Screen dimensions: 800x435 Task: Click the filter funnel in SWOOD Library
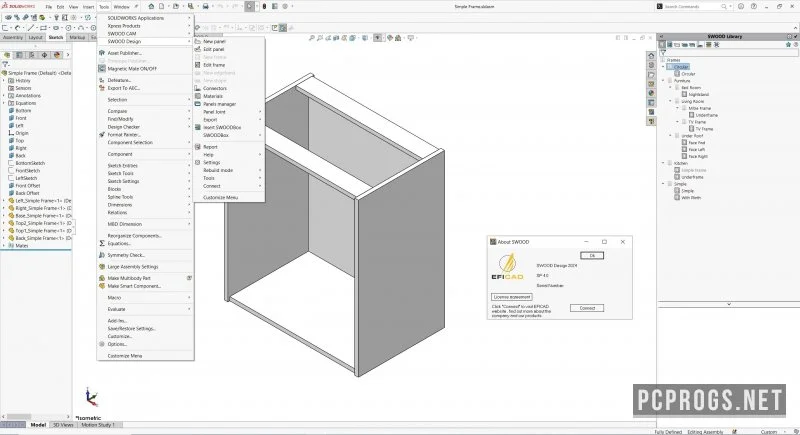tap(663, 53)
